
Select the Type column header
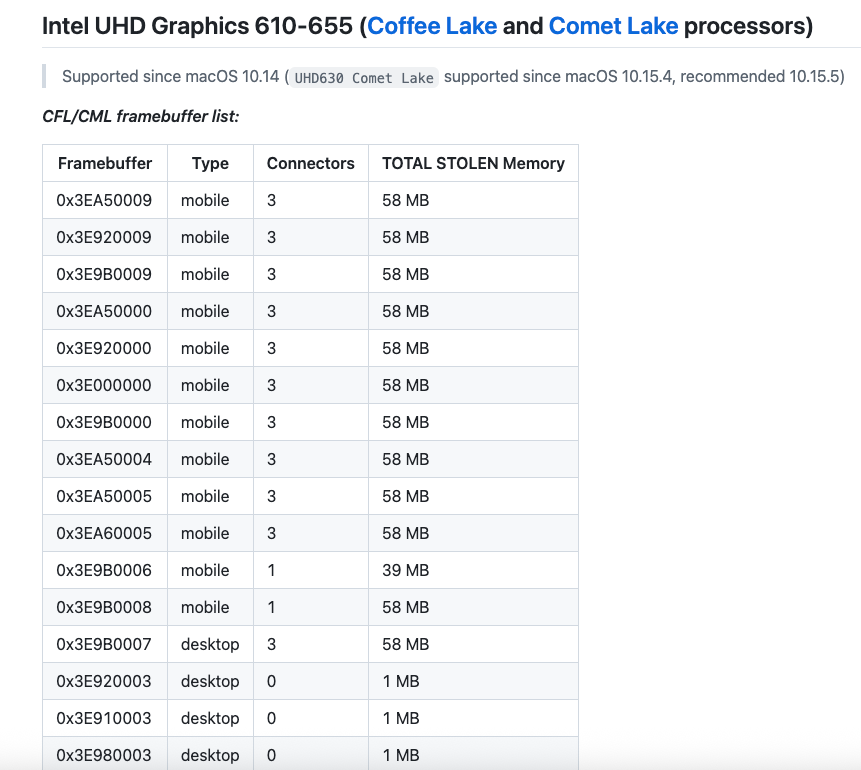(x=210, y=163)
